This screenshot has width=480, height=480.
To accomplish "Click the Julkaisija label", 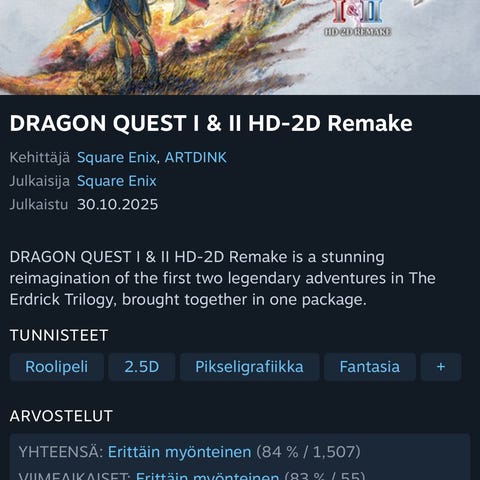I will [x=40, y=181].
